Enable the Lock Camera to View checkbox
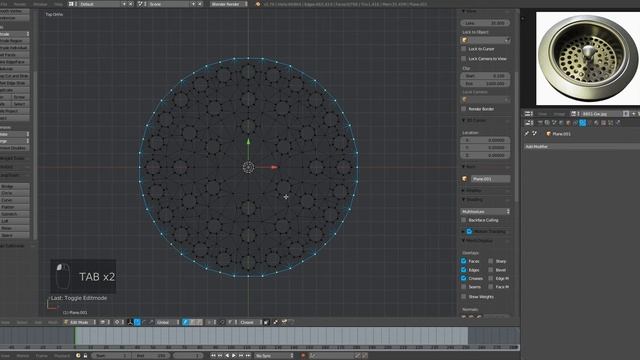 click(x=464, y=59)
